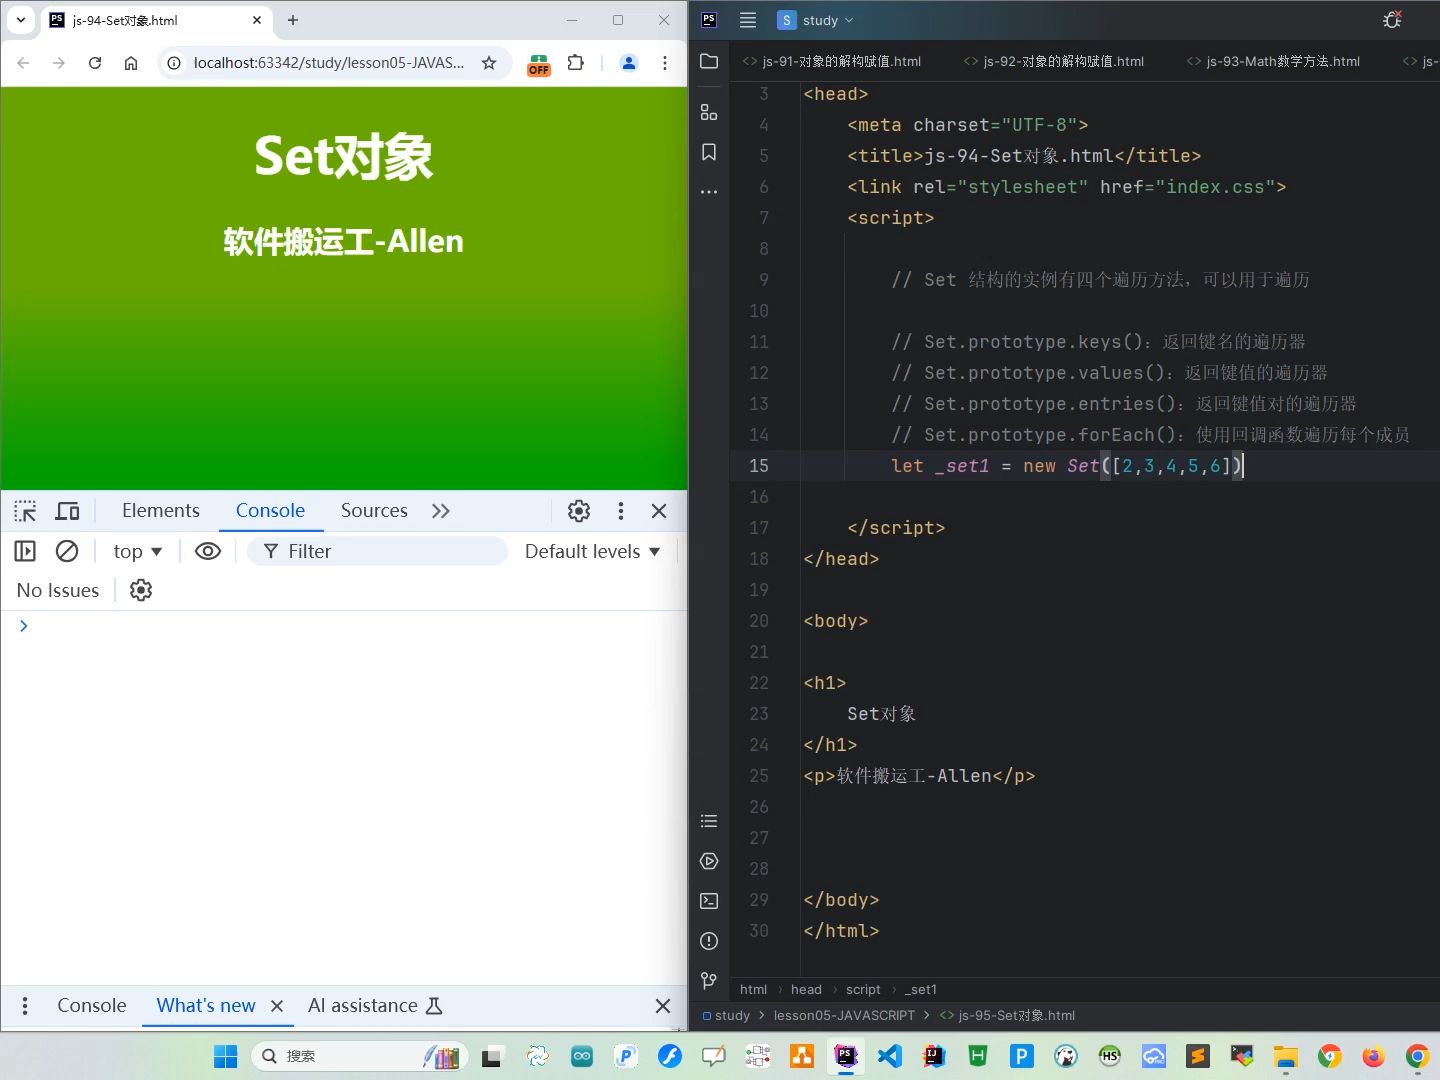Bookmark this page with the star icon

point(489,63)
